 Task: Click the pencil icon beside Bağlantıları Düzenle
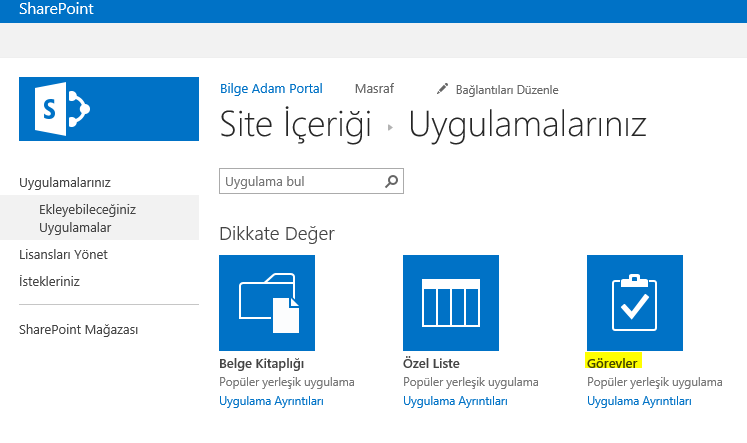click(443, 89)
